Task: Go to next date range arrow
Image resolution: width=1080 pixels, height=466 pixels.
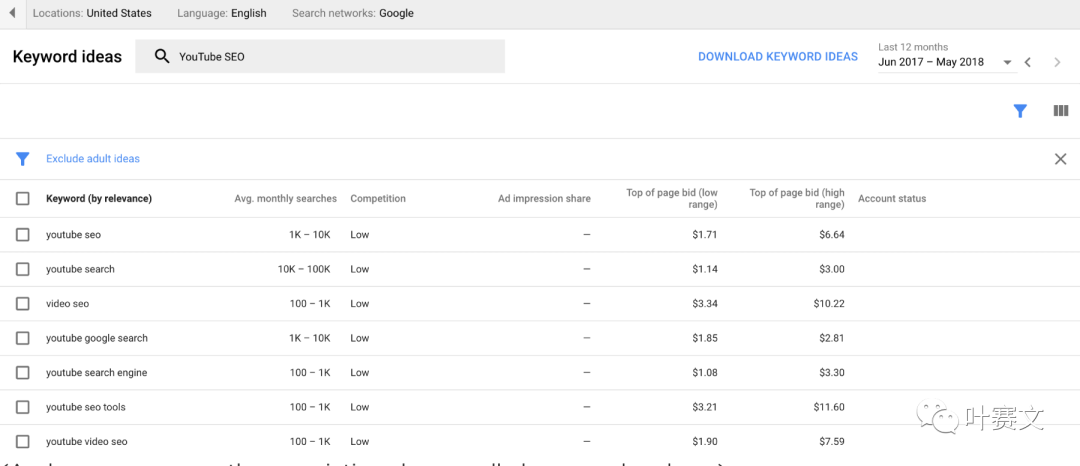Action: tap(1057, 62)
